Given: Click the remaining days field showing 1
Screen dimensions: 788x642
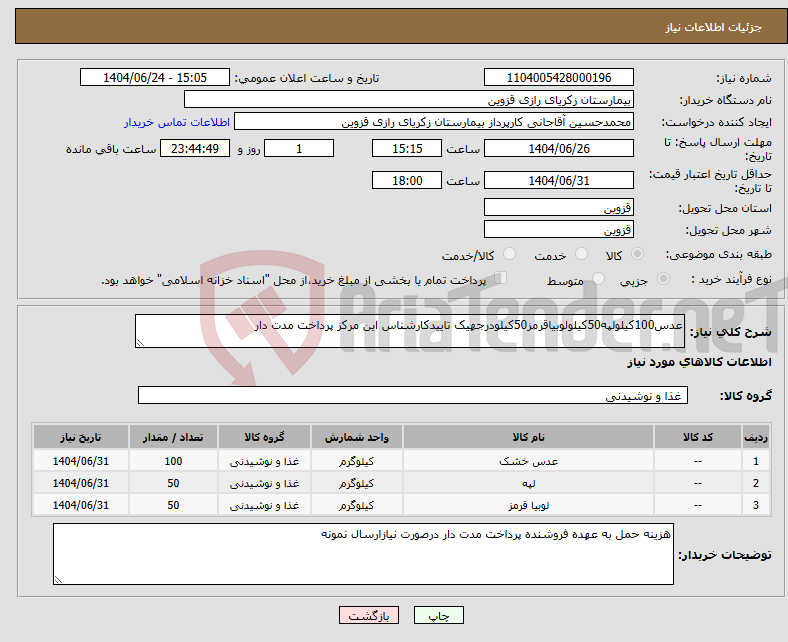Looking at the screenshot, I should pyautogui.click(x=299, y=148).
